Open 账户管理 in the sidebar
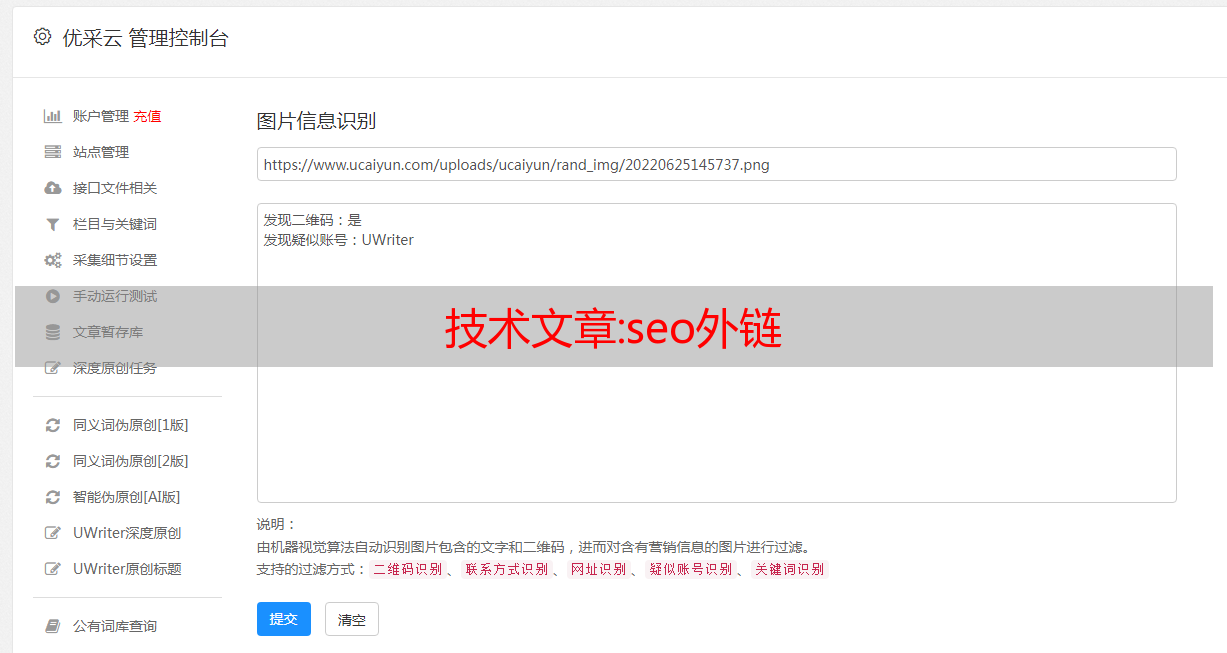The image size is (1227, 653). click(x=101, y=116)
